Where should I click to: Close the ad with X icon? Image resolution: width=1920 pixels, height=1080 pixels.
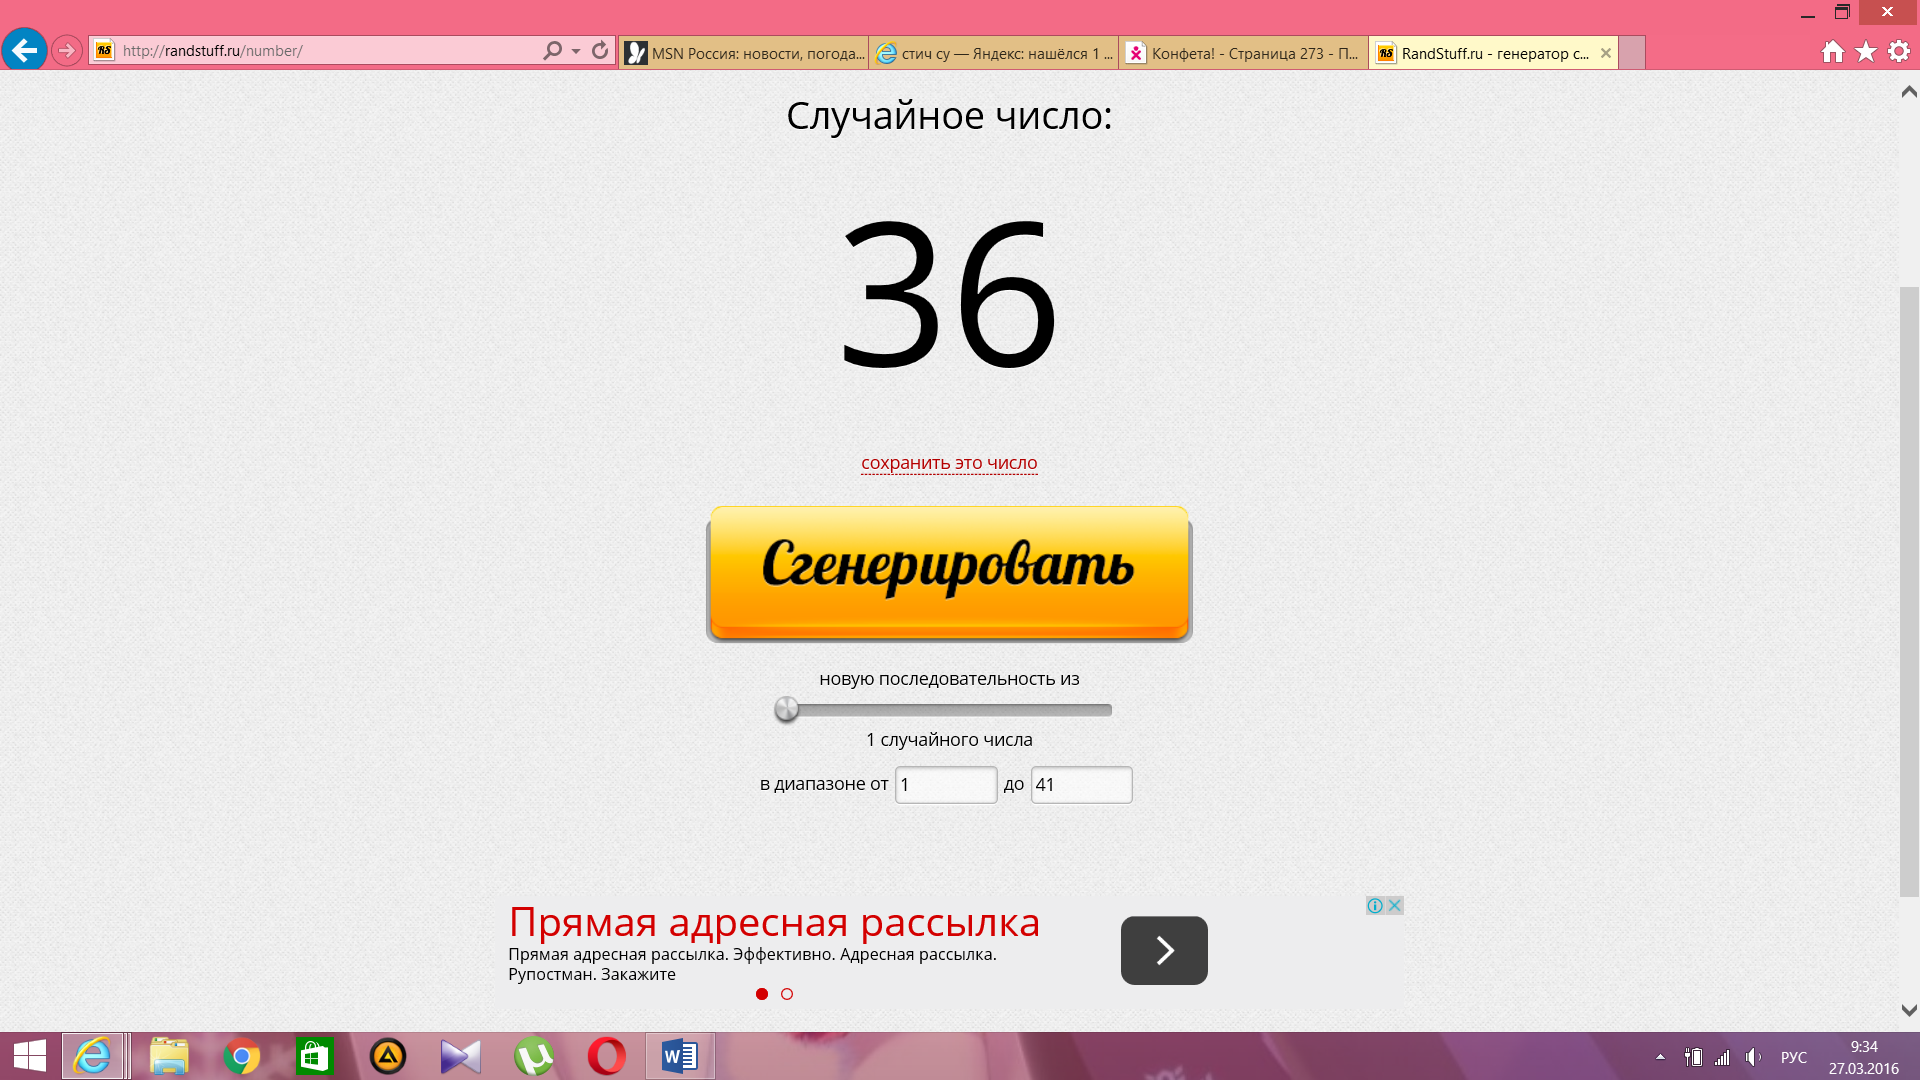pyautogui.click(x=1394, y=905)
